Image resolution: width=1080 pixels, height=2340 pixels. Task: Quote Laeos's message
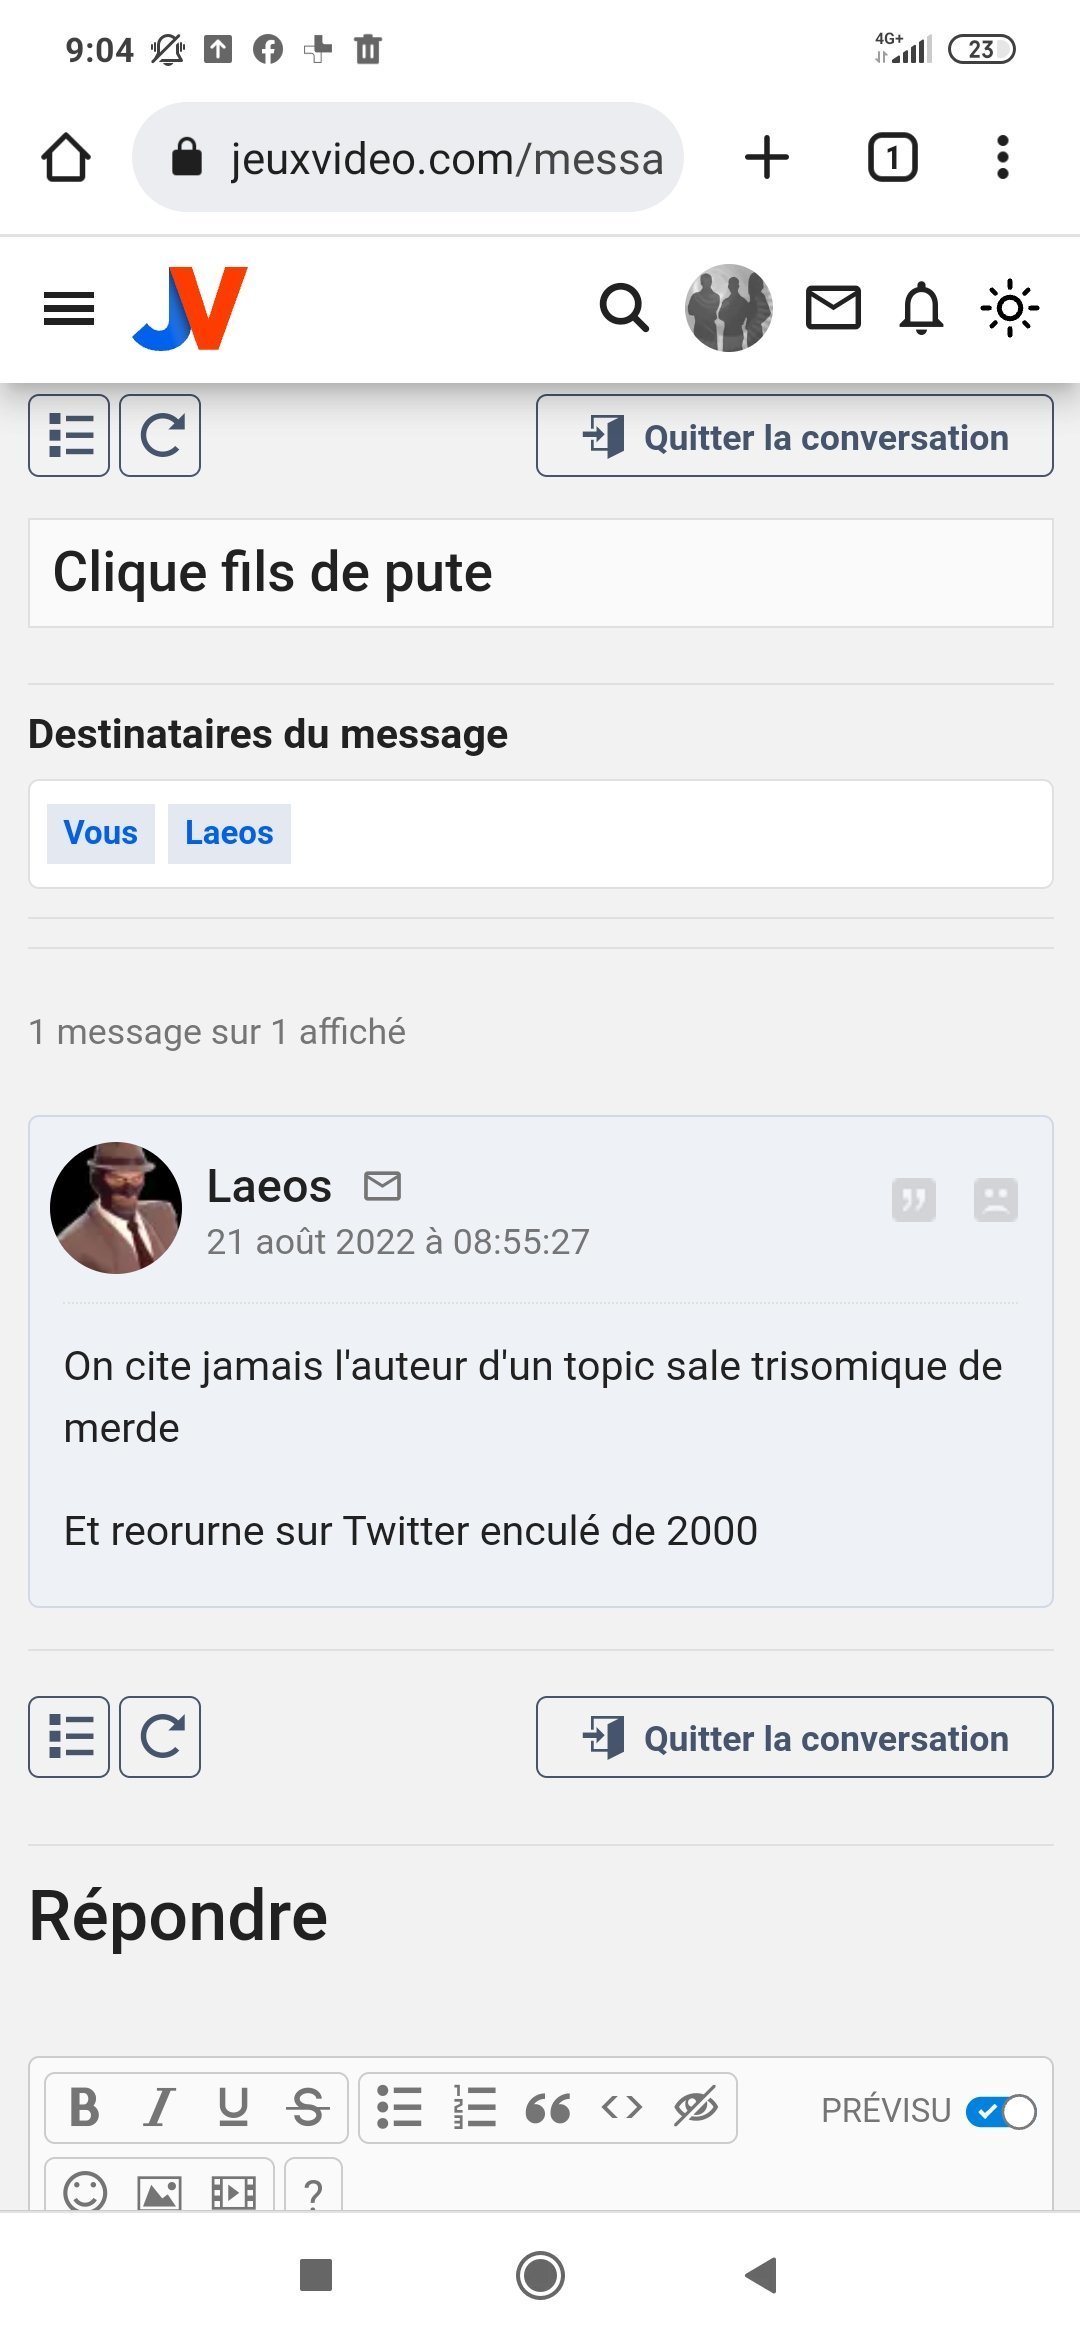click(x=914, y=1200)
